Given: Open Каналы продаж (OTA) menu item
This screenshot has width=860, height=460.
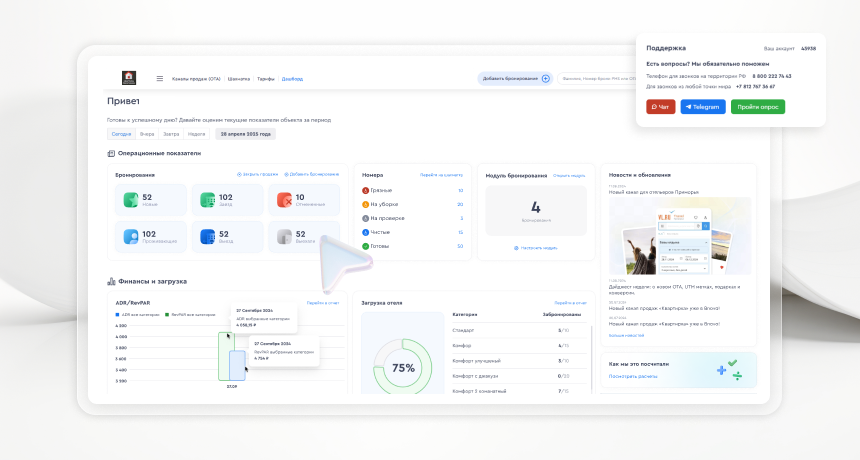Looking at the screenshot, I should pyautogui.click(x=196, y=79).
